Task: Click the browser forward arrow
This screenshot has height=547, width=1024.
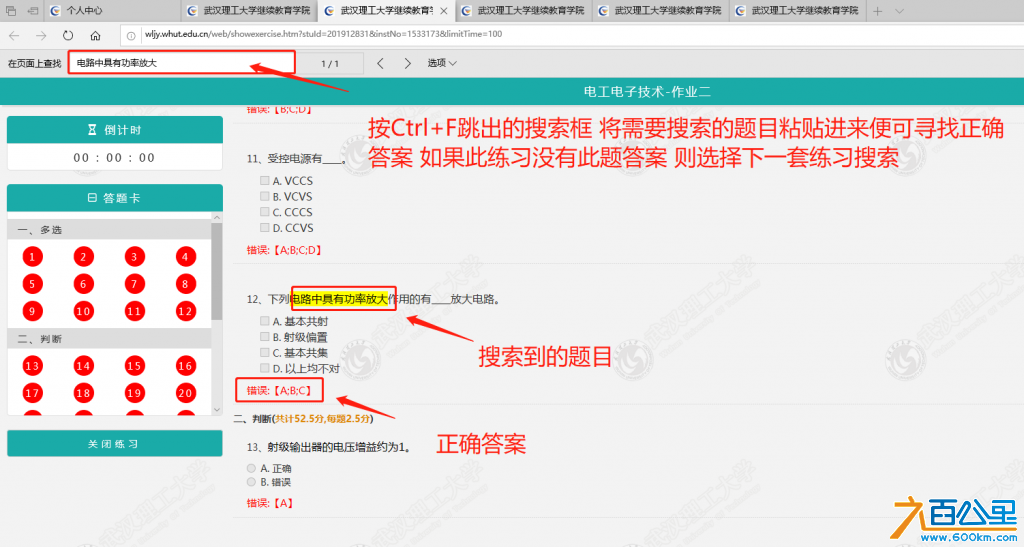Action: click(41, 35)
